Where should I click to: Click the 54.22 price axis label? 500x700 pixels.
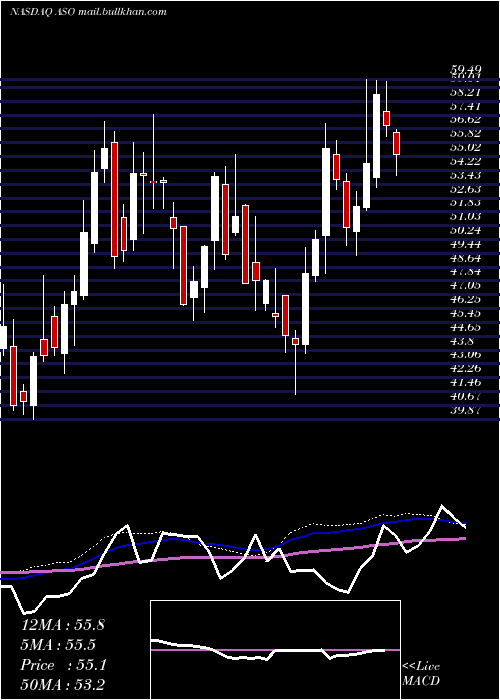pos(466,161)
